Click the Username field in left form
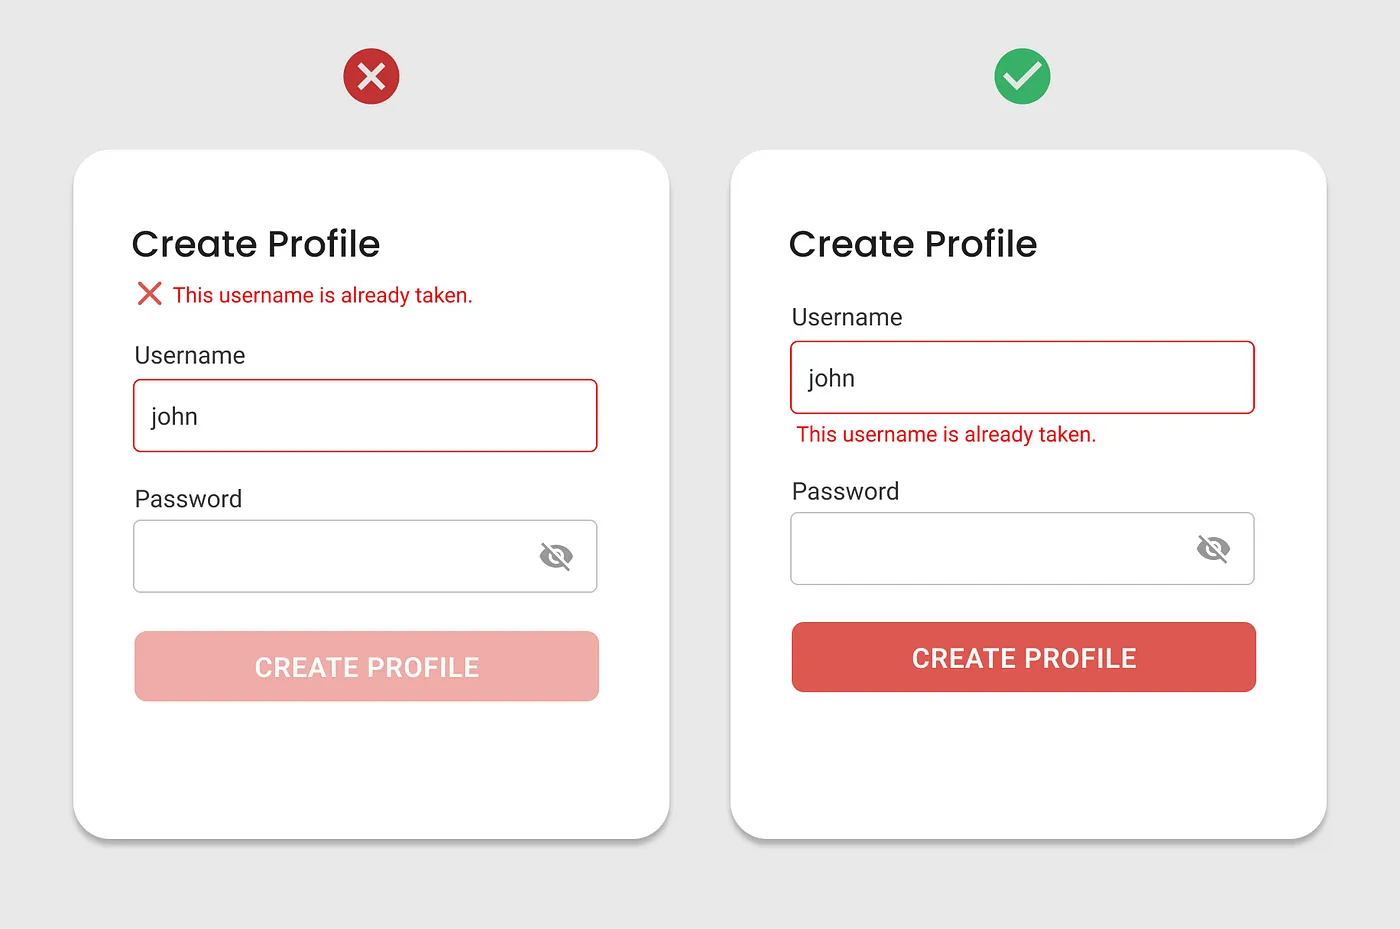 click(365, 416)
